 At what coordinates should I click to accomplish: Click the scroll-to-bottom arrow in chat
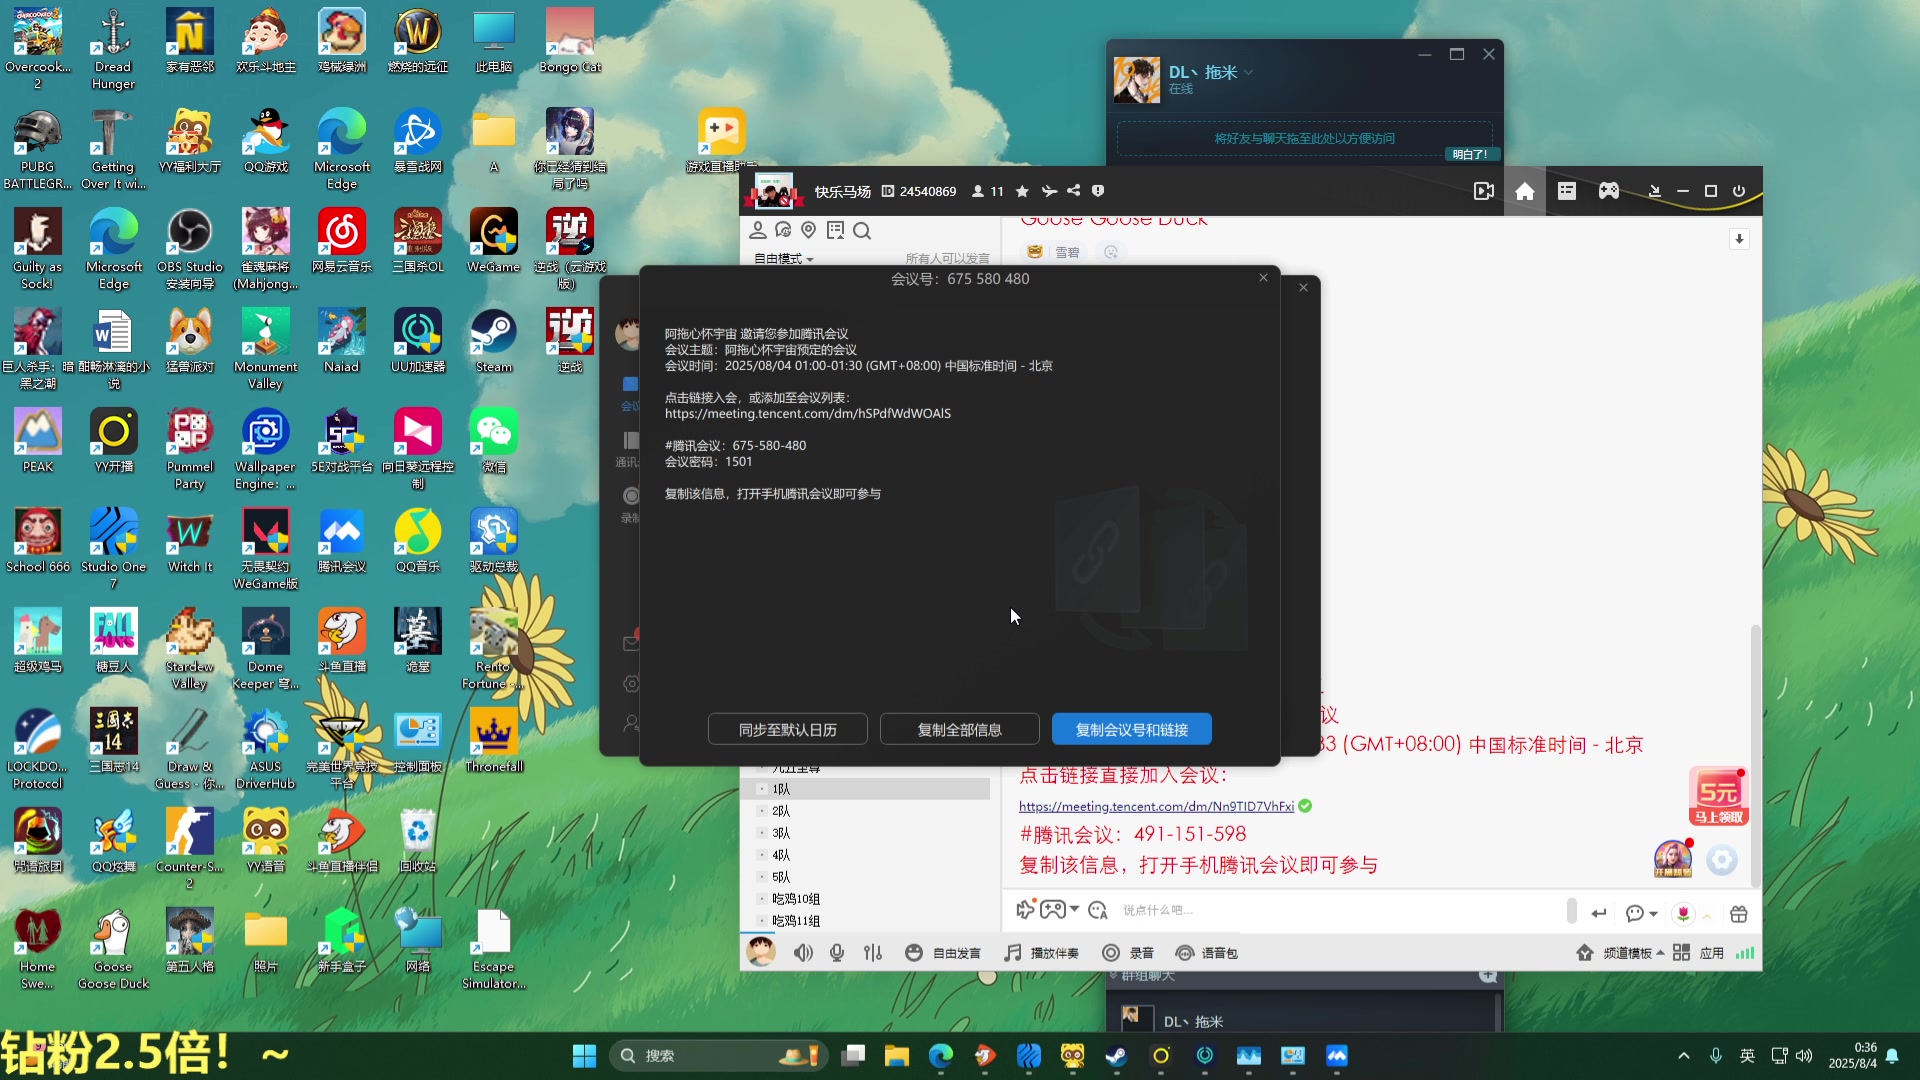pyautogui.click(x=1739, y=239)
